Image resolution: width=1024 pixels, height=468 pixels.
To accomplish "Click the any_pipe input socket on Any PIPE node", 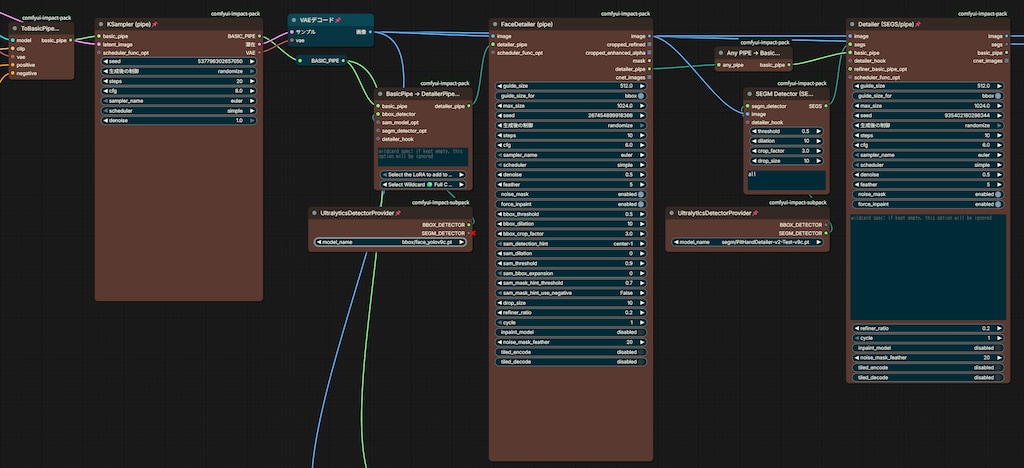I will [718, 65].
